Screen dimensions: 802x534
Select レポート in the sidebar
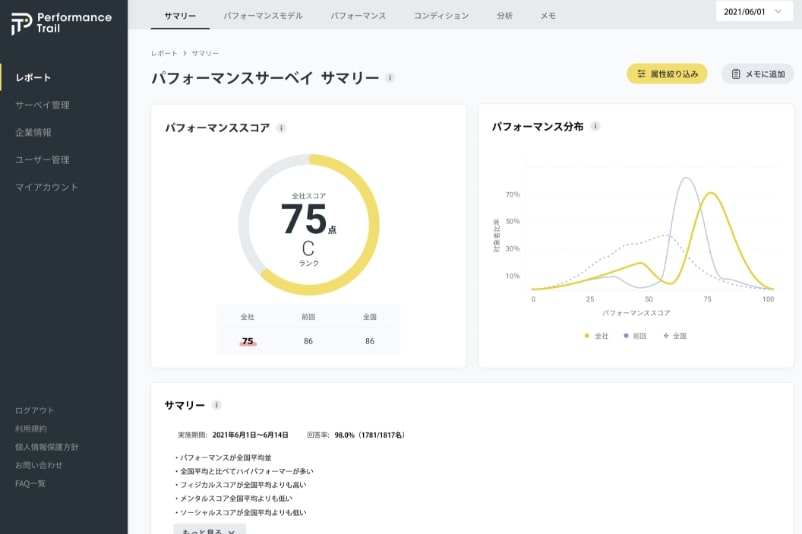33,78
